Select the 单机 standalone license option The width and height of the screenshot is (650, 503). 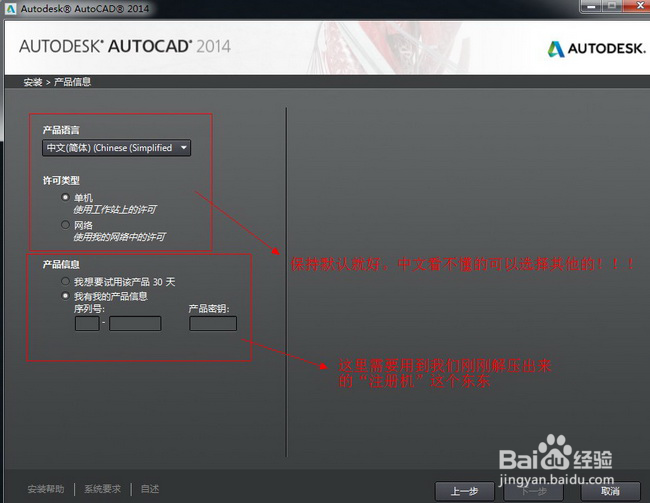(x=65, y=197)
